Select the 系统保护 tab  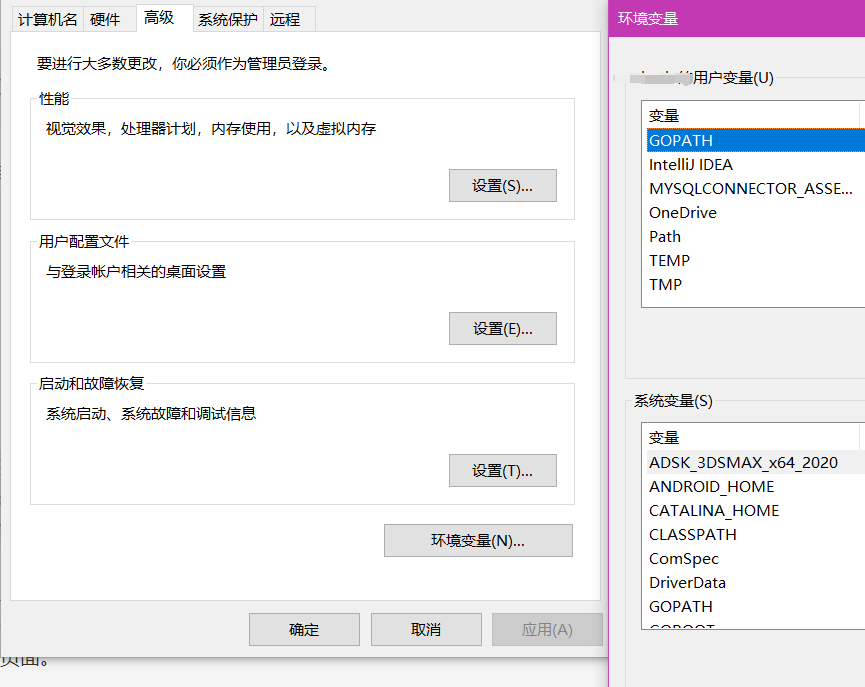pos(228,18)
